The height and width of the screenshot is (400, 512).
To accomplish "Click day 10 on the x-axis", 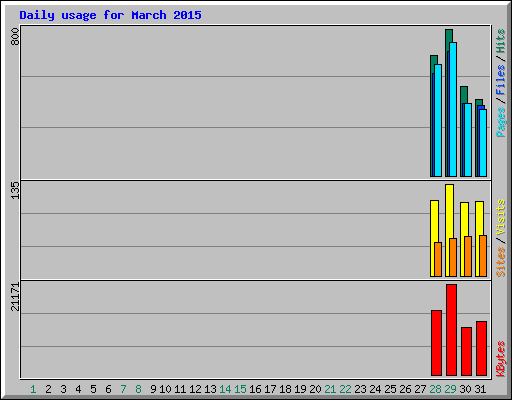I will 165,389.
